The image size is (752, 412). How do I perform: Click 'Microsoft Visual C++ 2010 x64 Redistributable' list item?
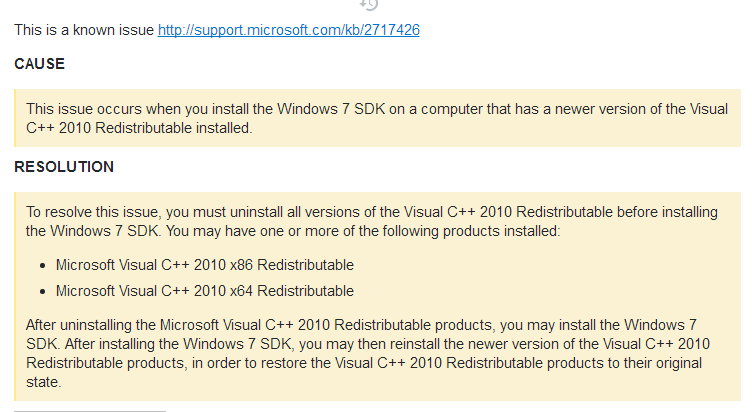[205, 291]
